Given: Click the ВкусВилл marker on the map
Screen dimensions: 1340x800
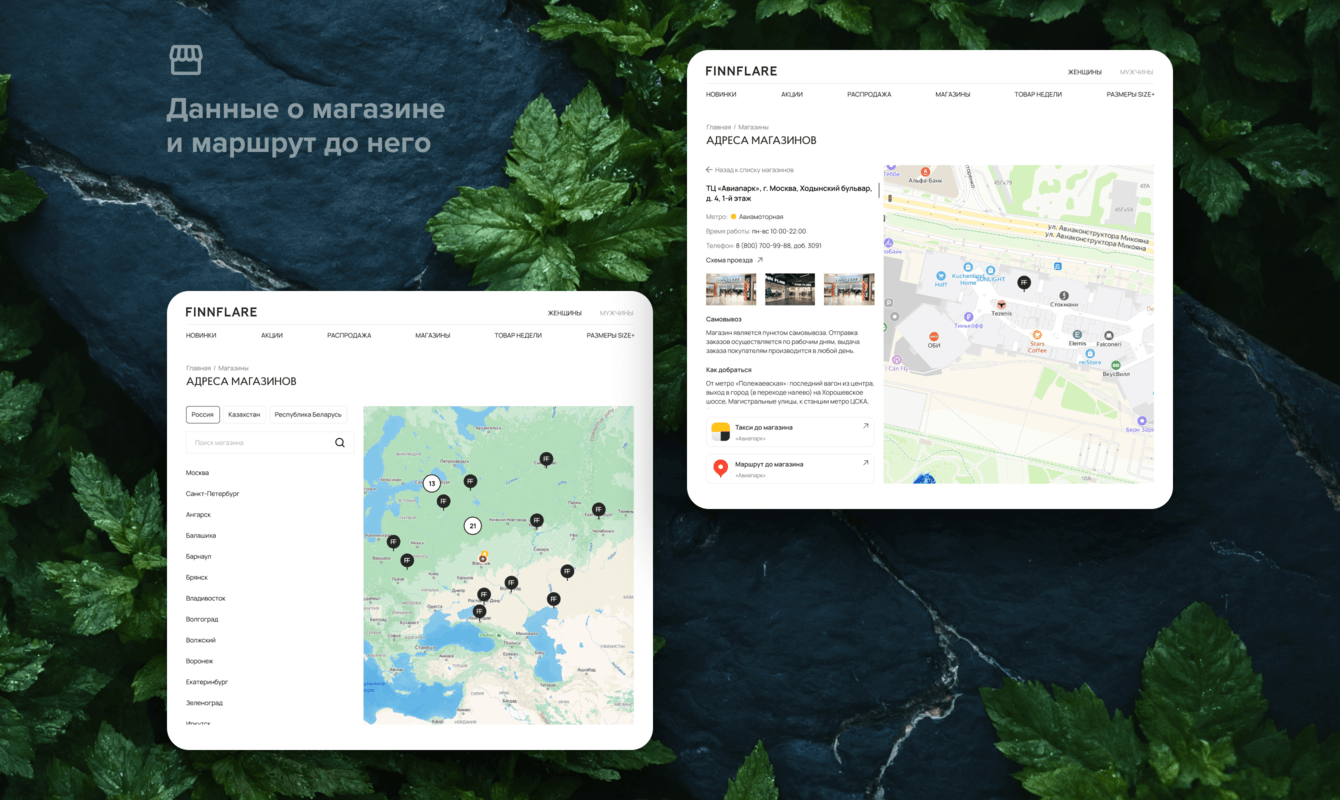Looking at the screenshot, I should [1115, 365].
